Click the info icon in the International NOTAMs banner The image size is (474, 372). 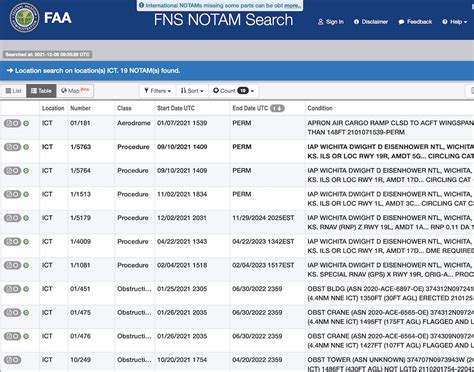tap(141, 5)
